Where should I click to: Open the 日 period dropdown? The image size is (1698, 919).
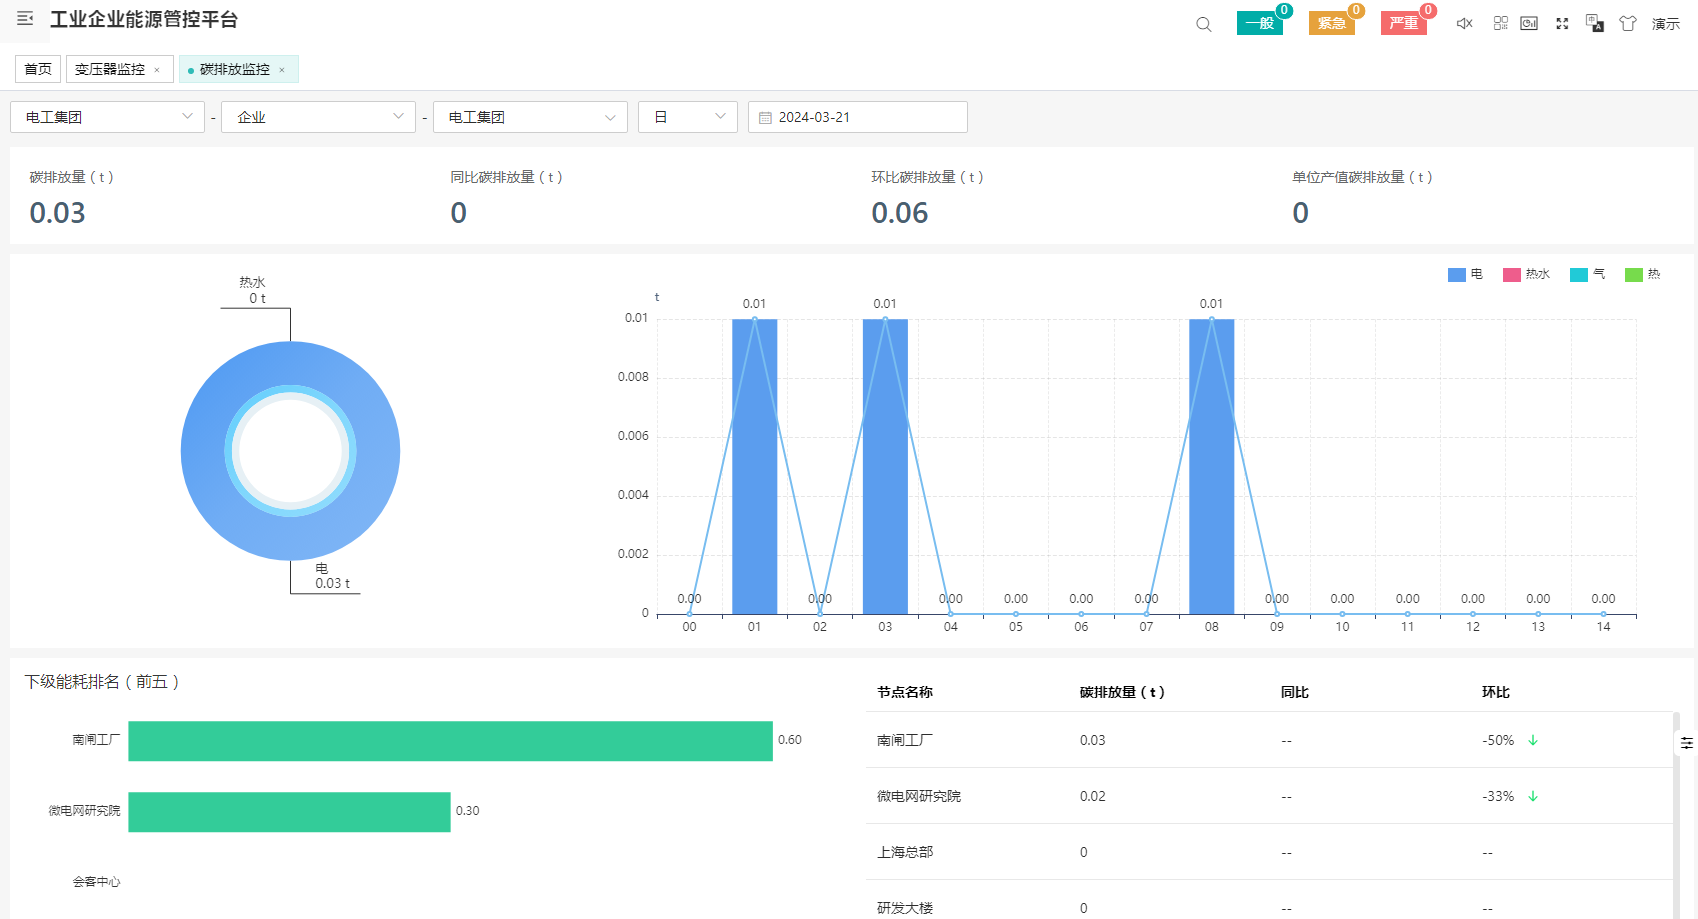(x=688, y=117)
